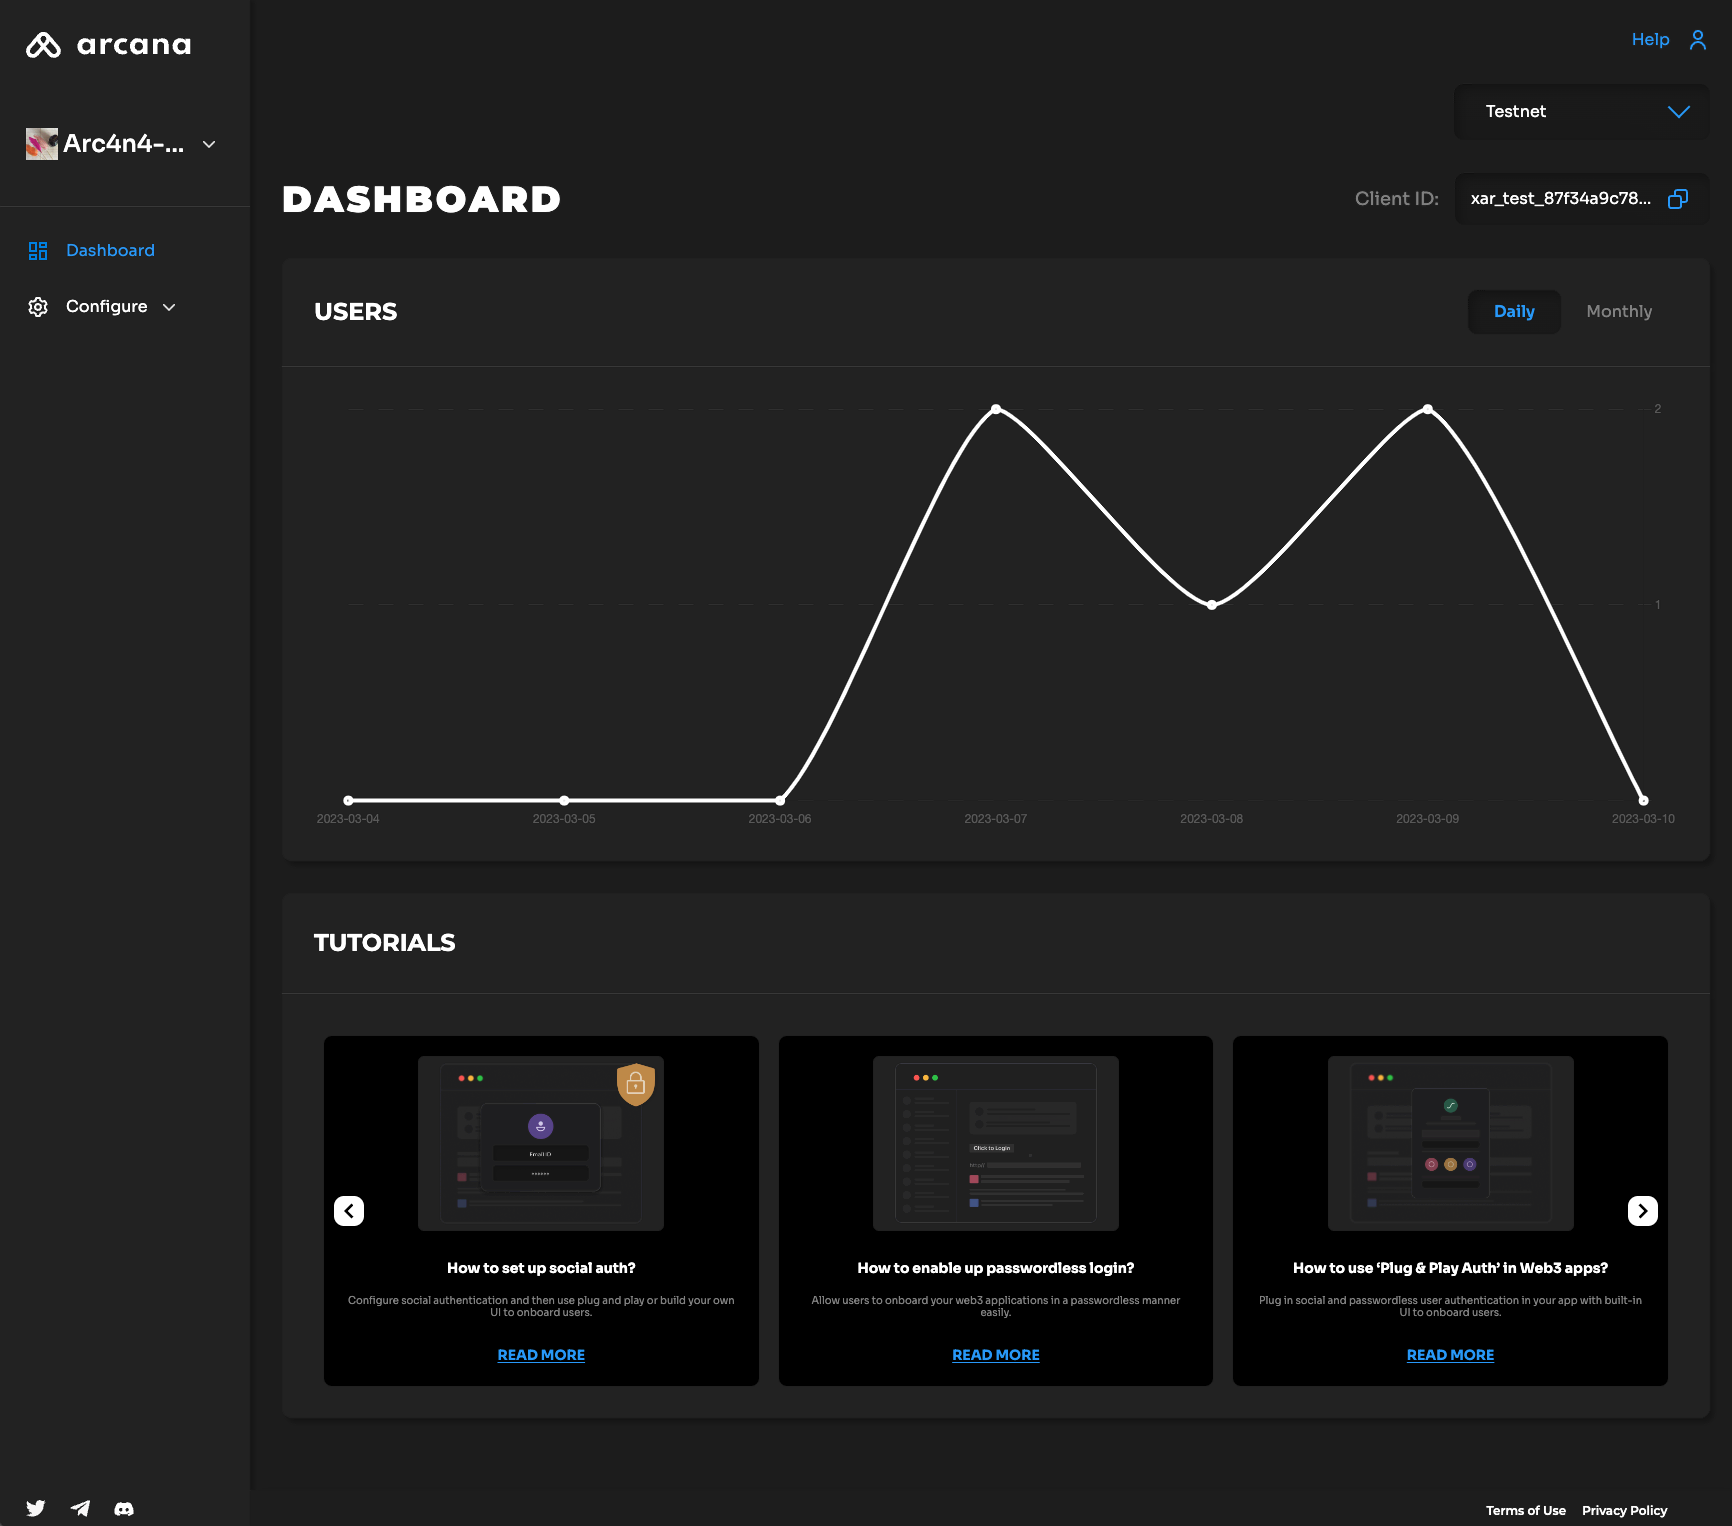This screenshot has height=1526, width=1732.
Task: Click the 2023-03-06 chart data point
Action: (x=780, y=800)
